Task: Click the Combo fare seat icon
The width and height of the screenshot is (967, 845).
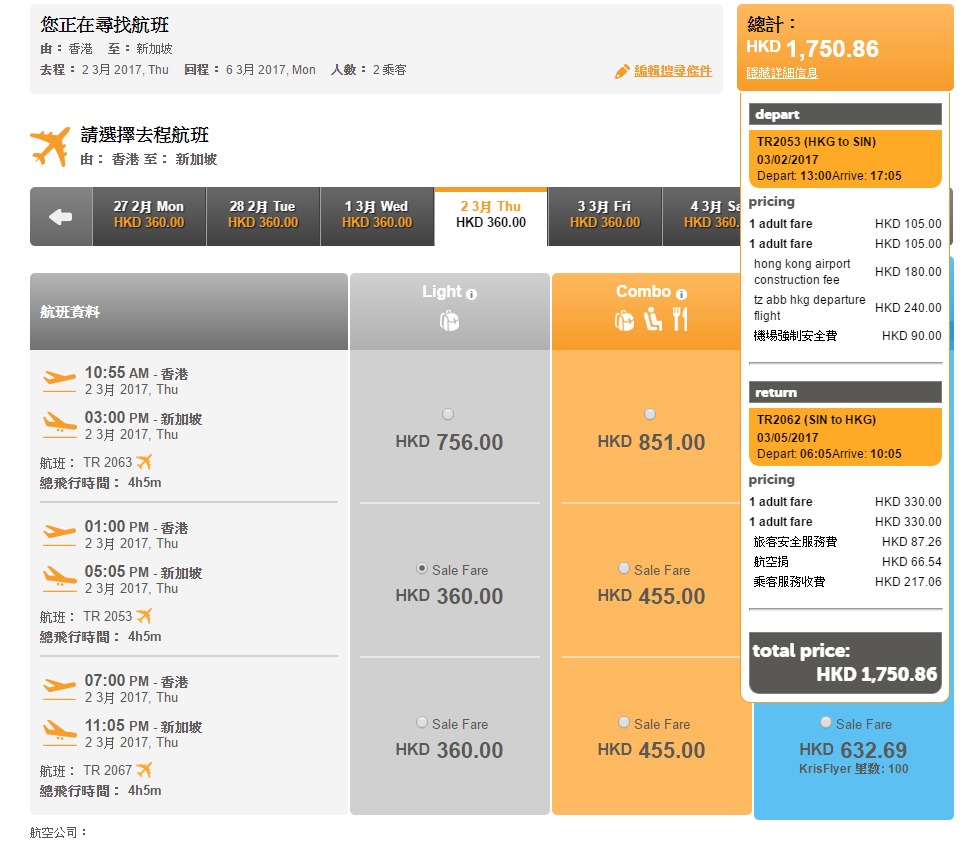Action: pyautogui.click(x=652, y=319)
